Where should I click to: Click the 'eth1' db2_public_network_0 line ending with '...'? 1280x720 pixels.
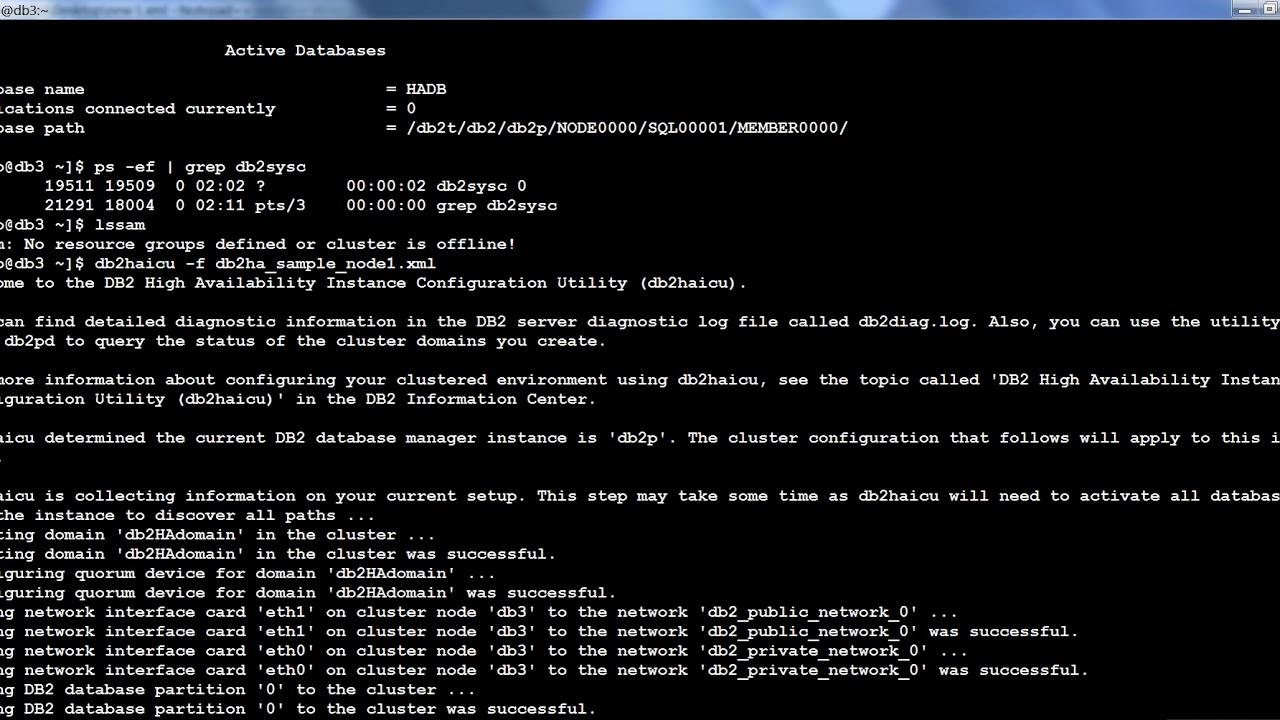(x=479, y=612)
